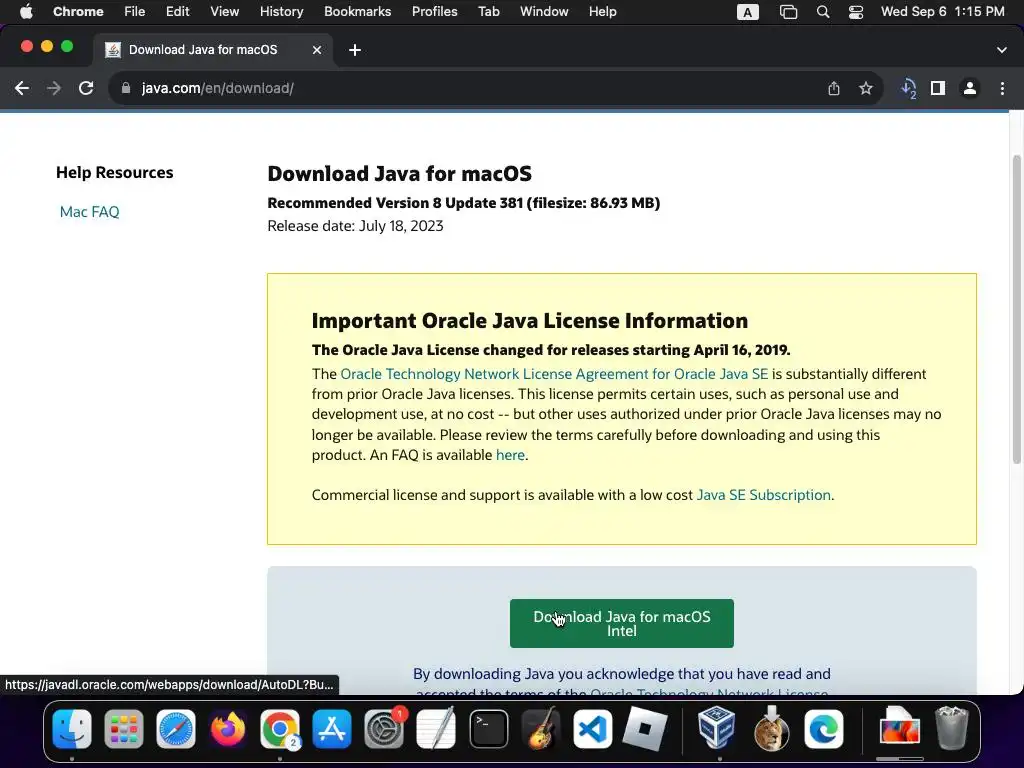Toggle Chrome side panel
Image resolution: width=1024 pixels, height=768 pixels.
[x=938, y=88]
